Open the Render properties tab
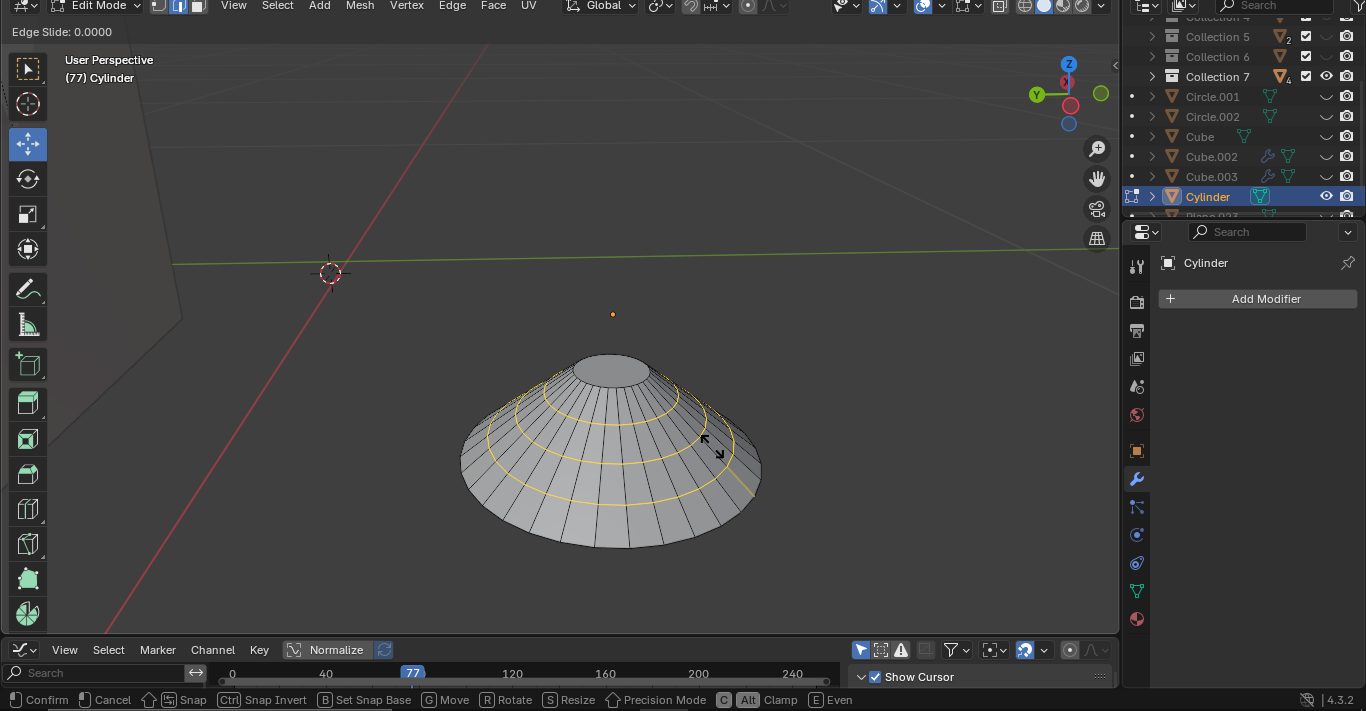The image size is (1366, 711). [x=1137, y=302]
